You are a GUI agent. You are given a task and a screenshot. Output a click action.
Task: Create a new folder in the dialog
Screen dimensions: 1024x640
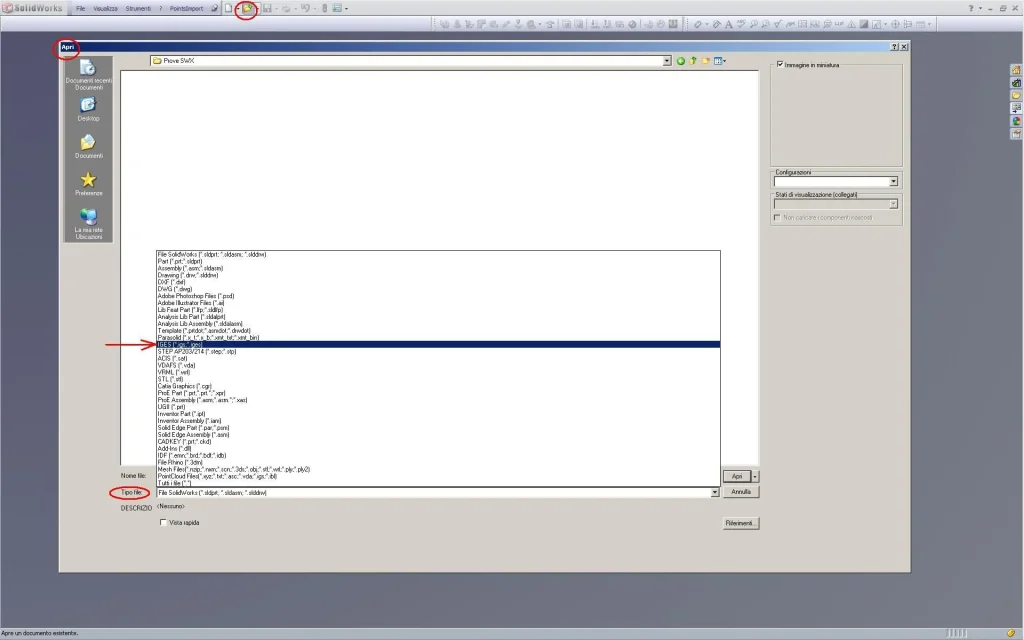pos(705,61)
